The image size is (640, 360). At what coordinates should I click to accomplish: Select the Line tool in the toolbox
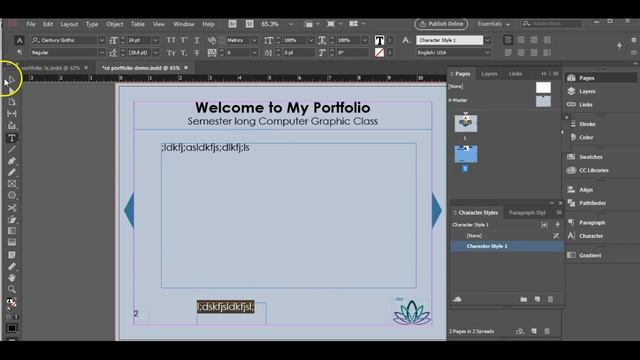(12, 149)
